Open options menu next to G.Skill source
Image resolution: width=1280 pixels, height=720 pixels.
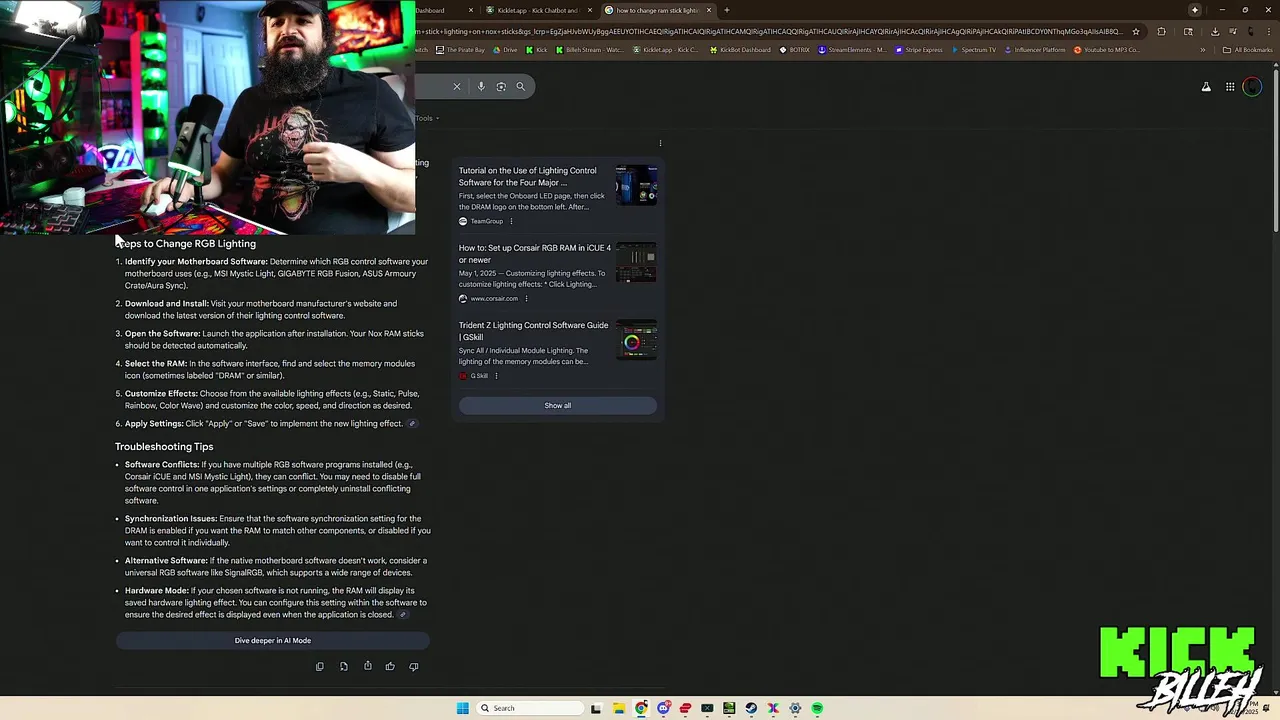coord(496,376)
